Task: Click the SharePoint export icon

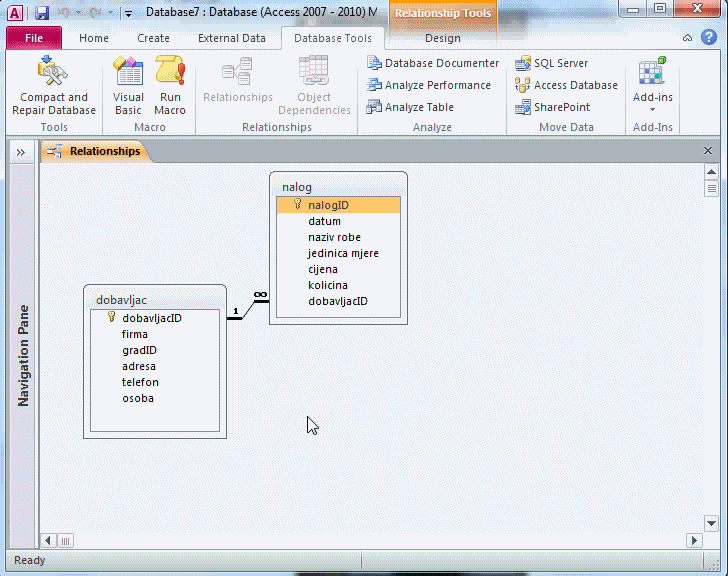Action: (x=522, y=107)
